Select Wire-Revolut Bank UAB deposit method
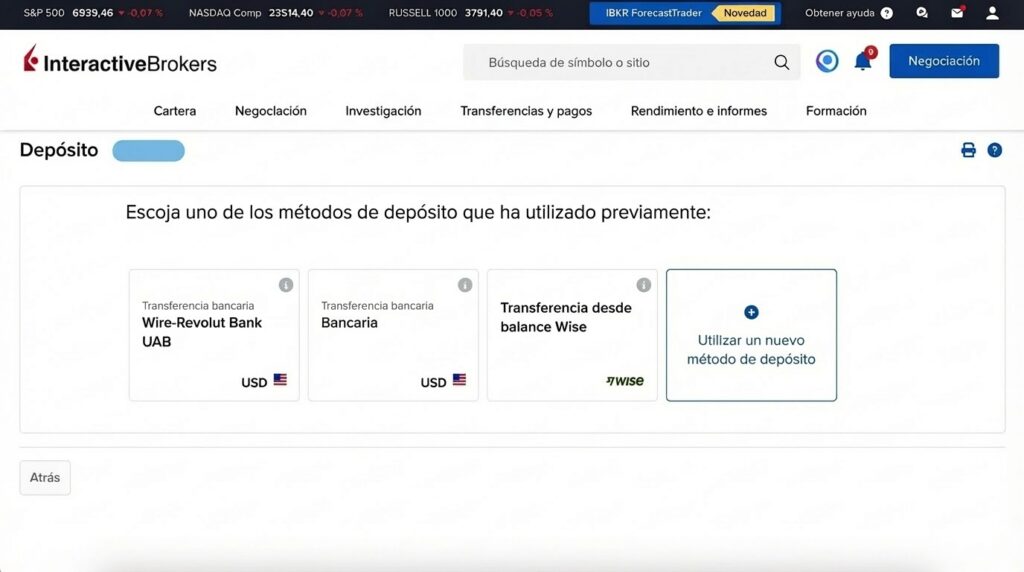The image size is (1024, 572). [214, 335]
